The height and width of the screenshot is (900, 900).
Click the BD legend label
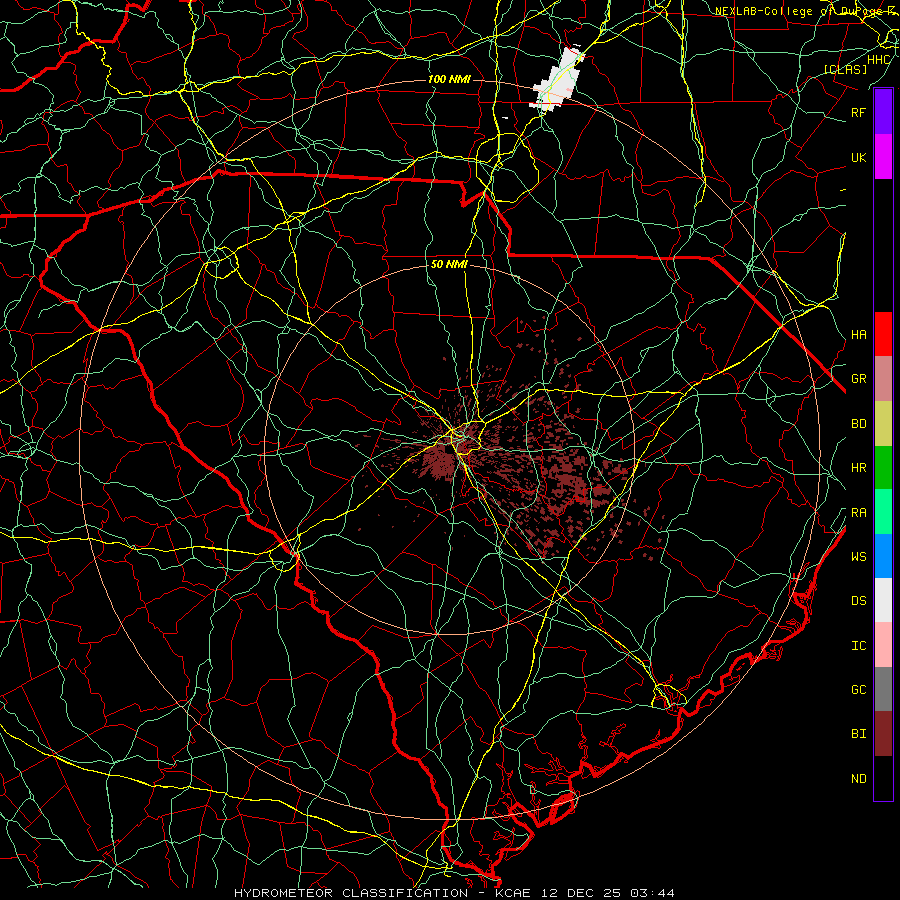click(858, 424)
